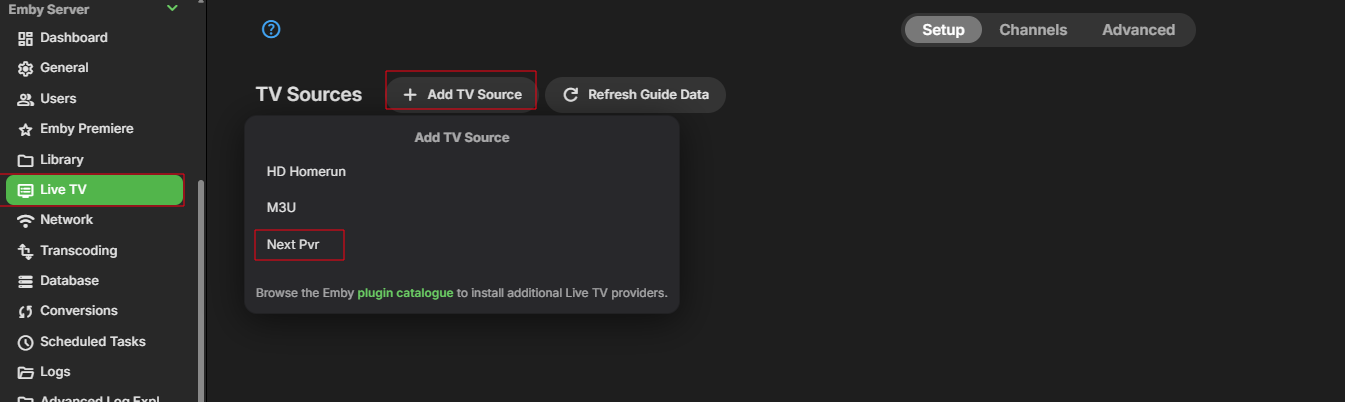Click the Scheduled Tasks clock icon

[26, 342]
